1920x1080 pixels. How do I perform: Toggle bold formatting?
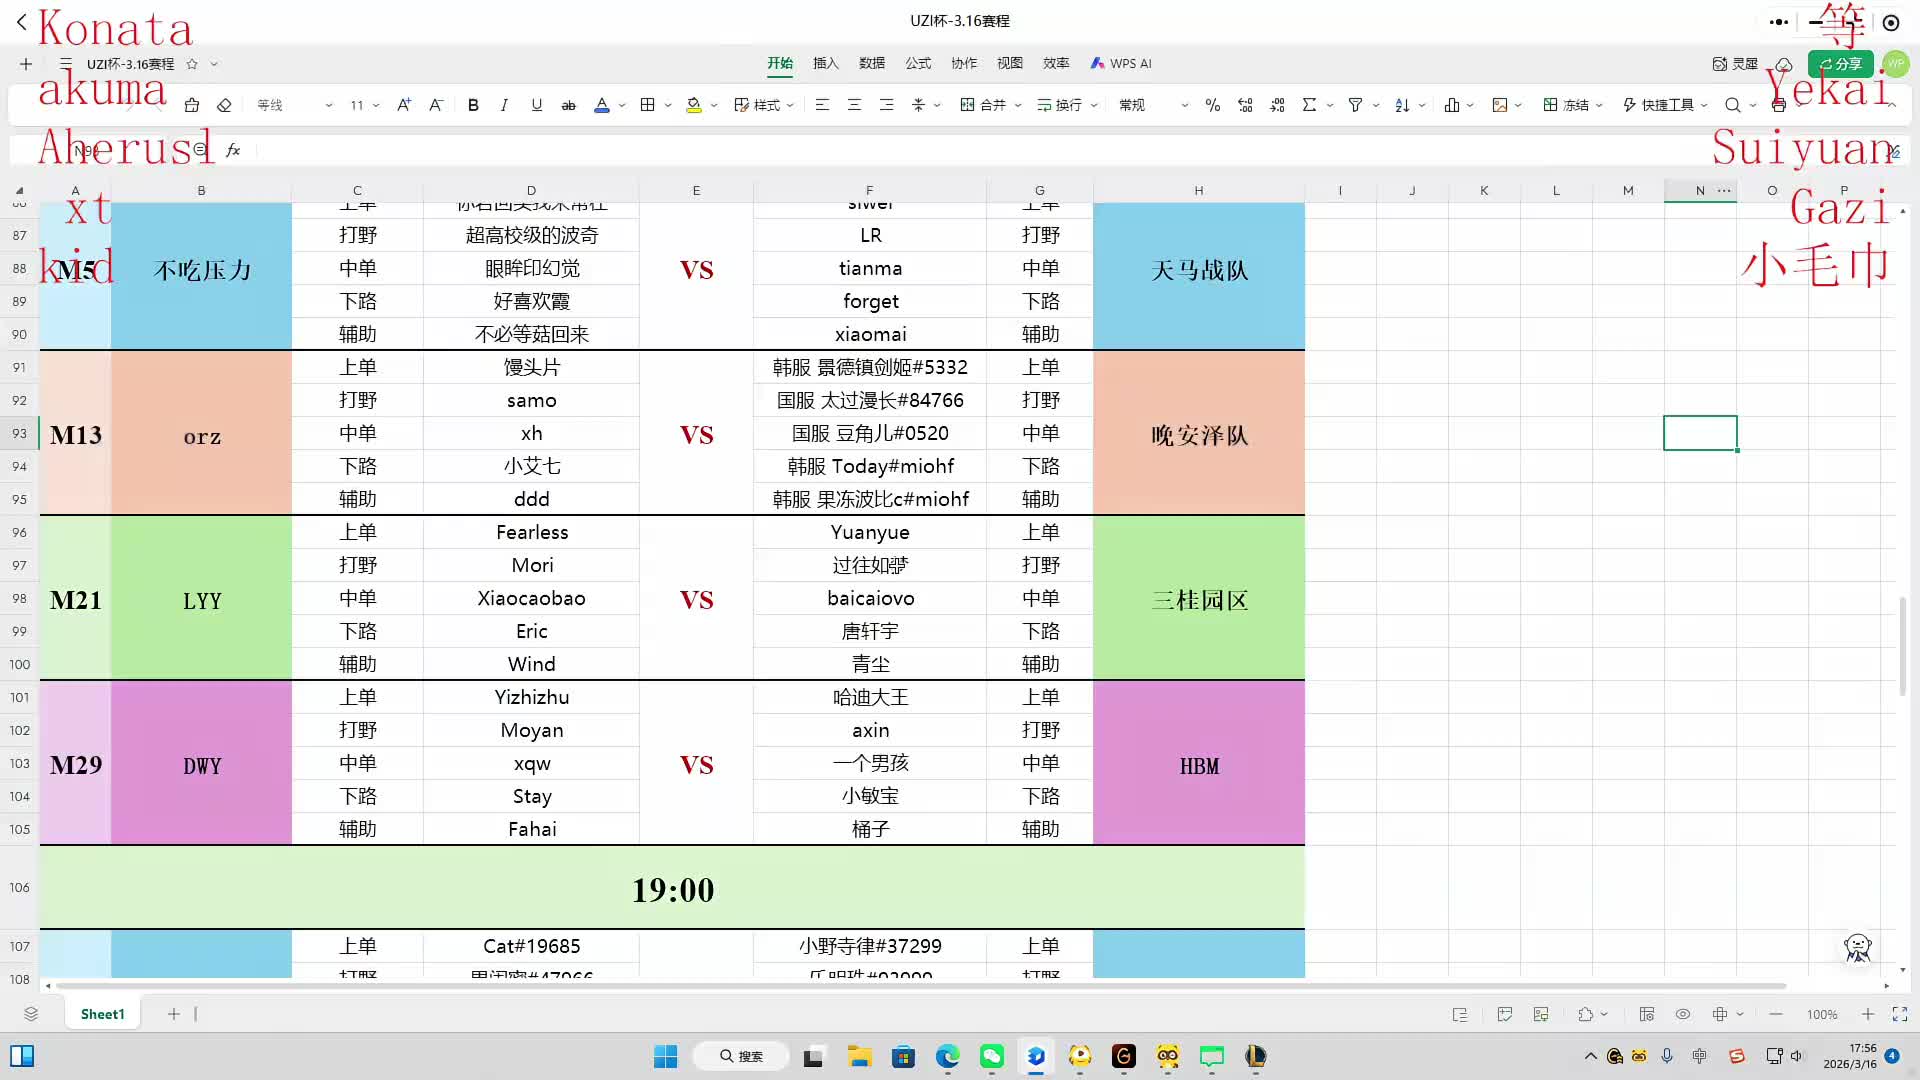(x=473, y=105)
